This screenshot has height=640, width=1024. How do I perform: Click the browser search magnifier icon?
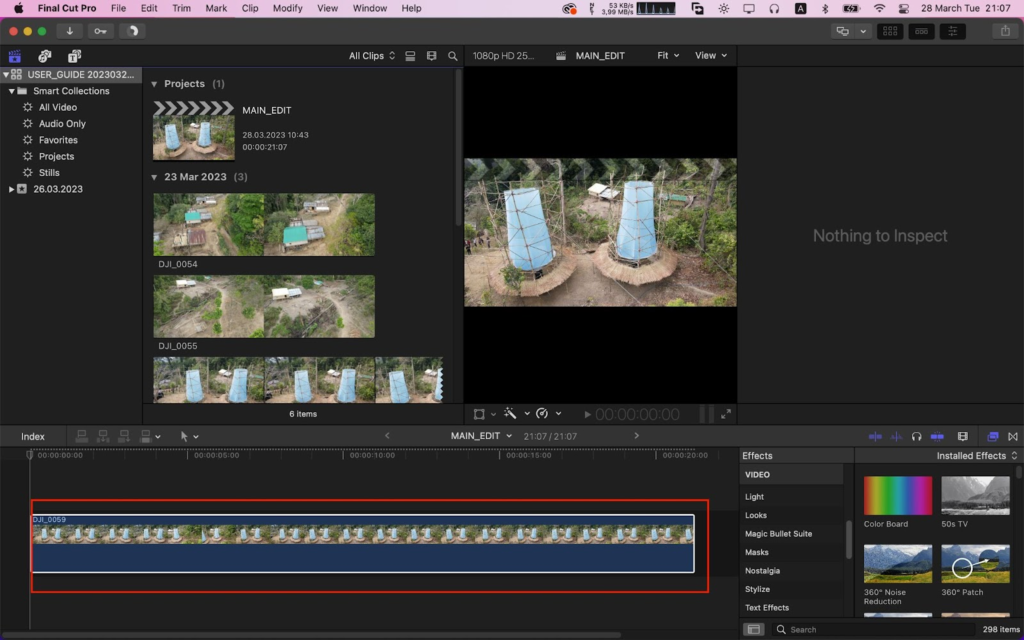click(x=453, y=56)
